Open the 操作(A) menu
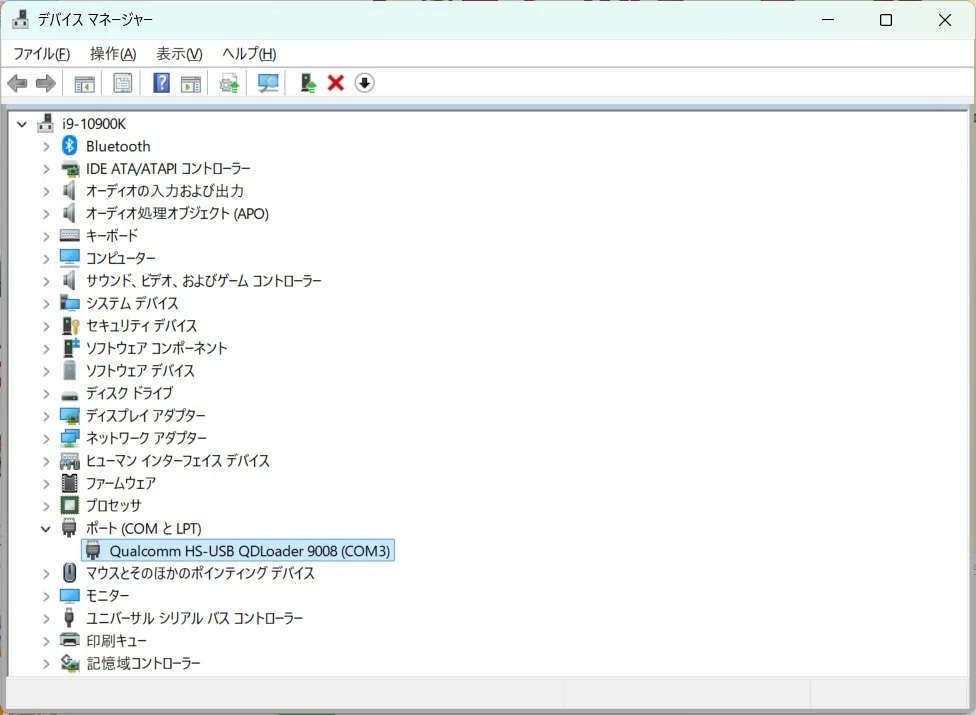The image size is (976, 715). (113, 54)
